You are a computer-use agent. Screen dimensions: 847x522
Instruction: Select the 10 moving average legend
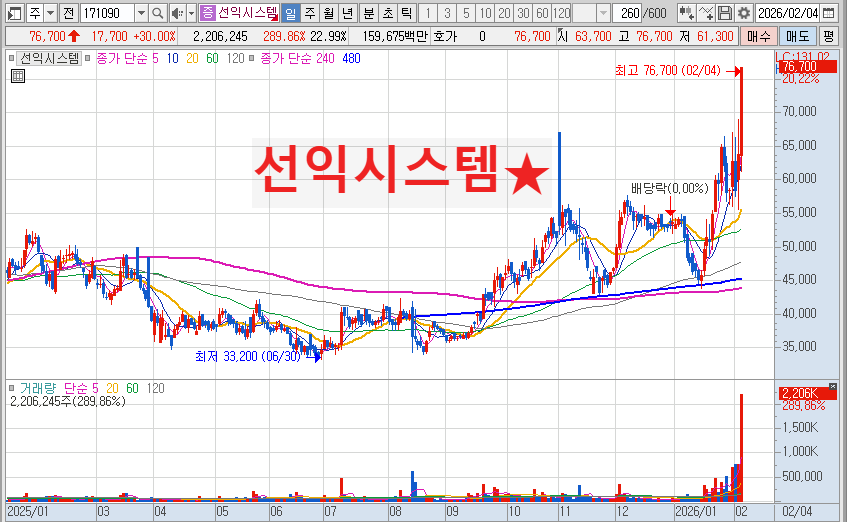(x=172, y=58)
